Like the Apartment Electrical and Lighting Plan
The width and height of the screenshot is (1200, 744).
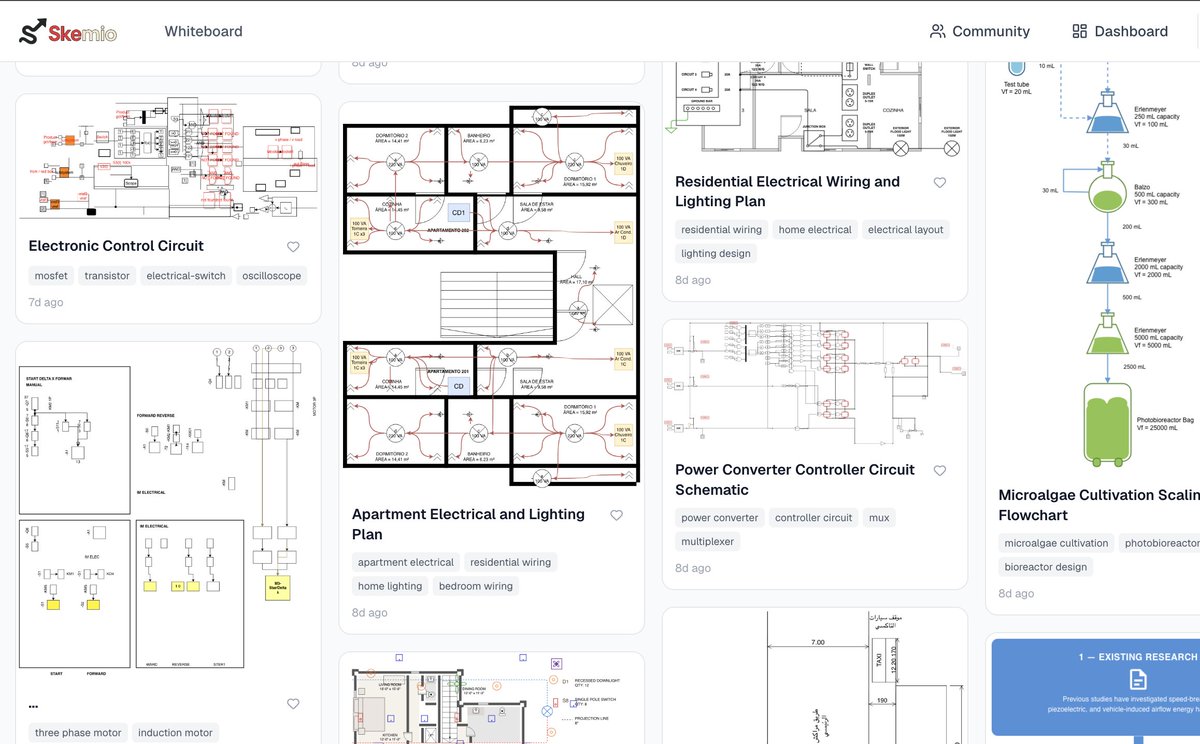616,515
